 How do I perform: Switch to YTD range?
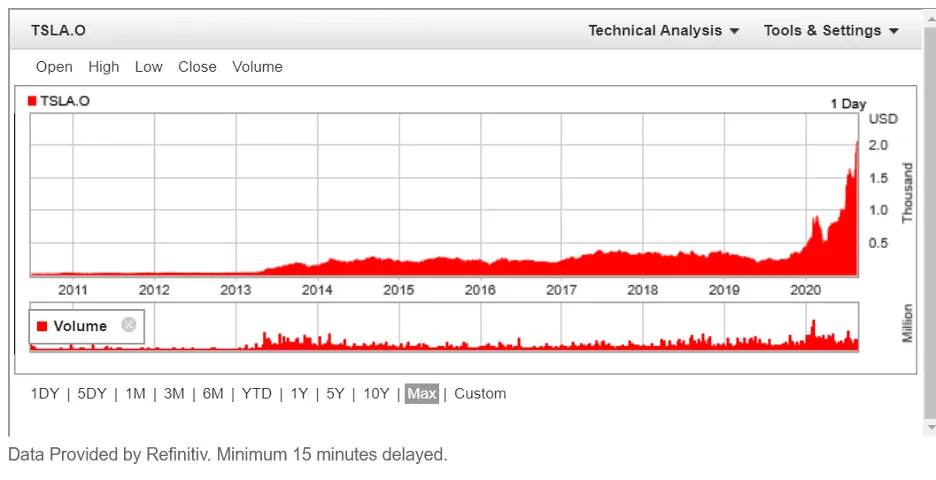(257, 394)
